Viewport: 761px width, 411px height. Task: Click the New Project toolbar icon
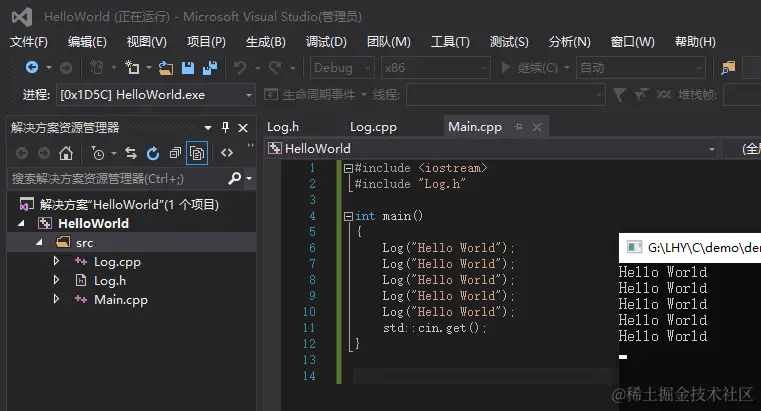click(x=132, y=67)
